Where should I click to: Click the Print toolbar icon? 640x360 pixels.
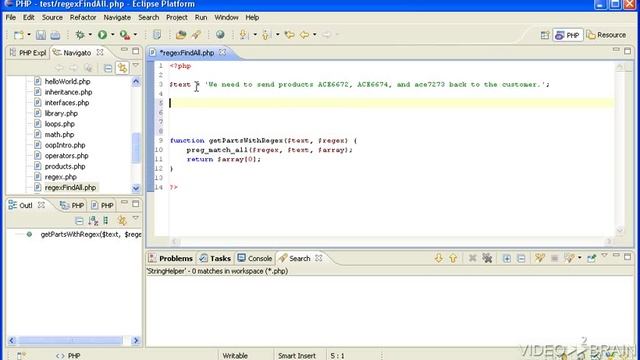[x=55, y=35]
